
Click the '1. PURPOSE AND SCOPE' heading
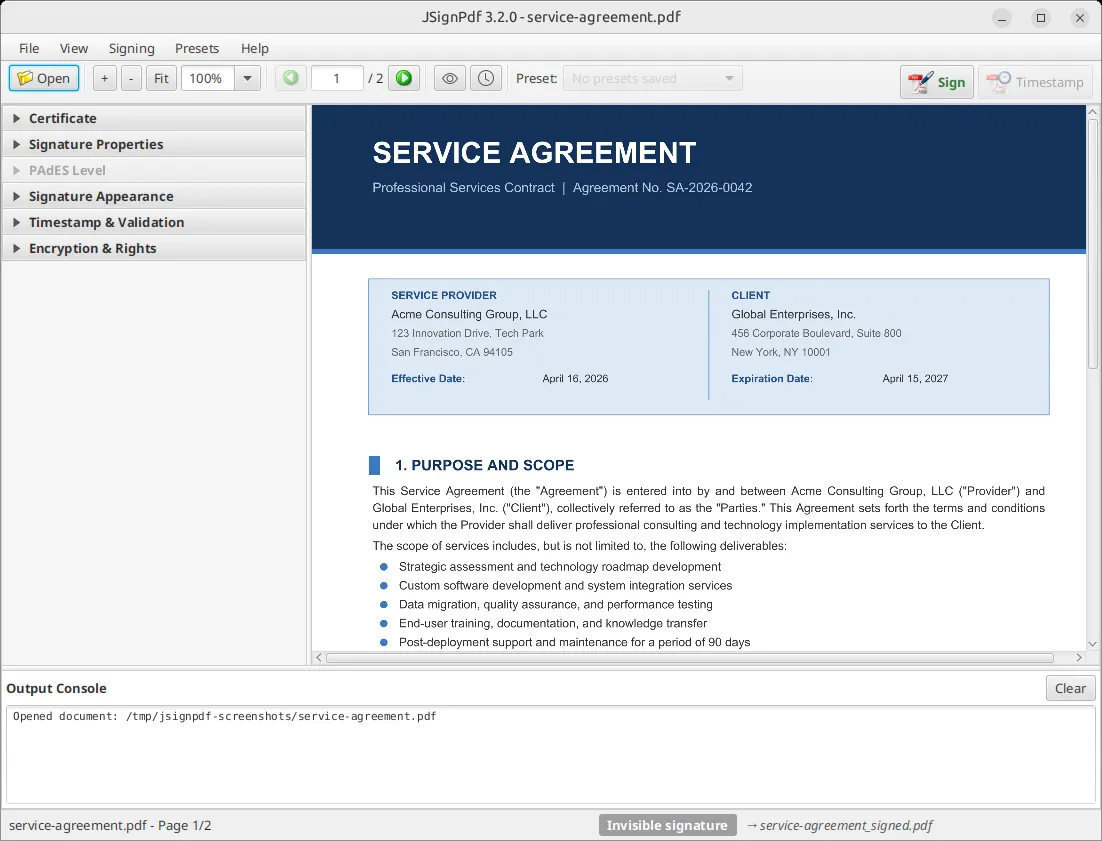click(484, 465)
